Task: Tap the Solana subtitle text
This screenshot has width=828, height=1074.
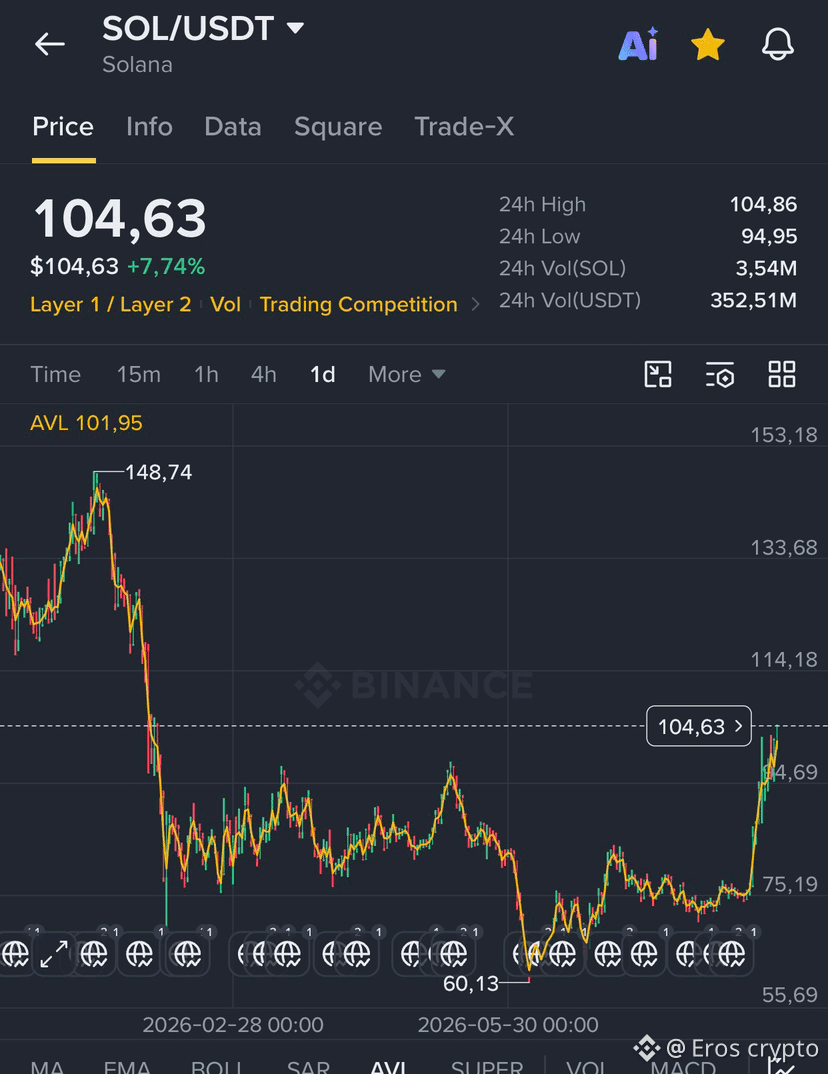Action: (x=137, y=65)
